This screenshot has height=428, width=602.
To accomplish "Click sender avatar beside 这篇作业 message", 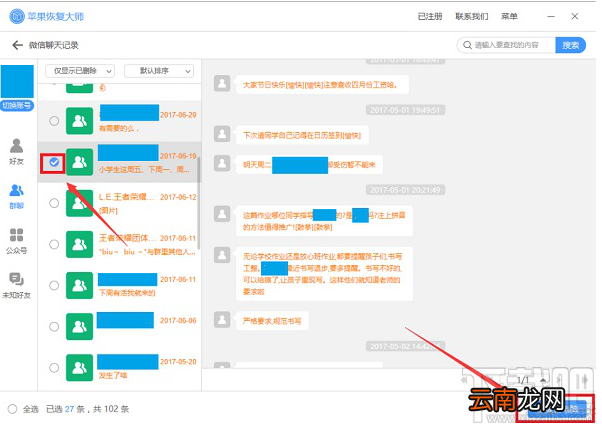I will click(222, 213).
